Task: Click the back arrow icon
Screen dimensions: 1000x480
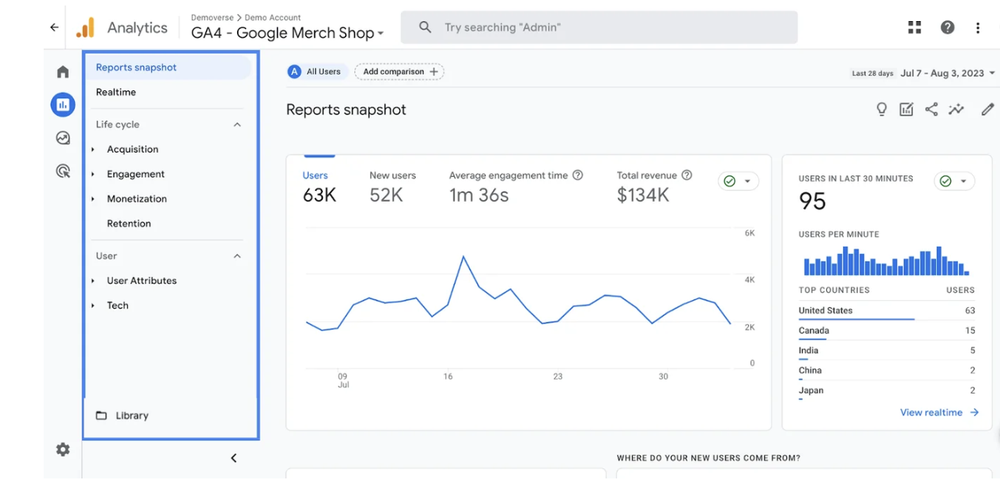Action: click(x=54, y=27)
